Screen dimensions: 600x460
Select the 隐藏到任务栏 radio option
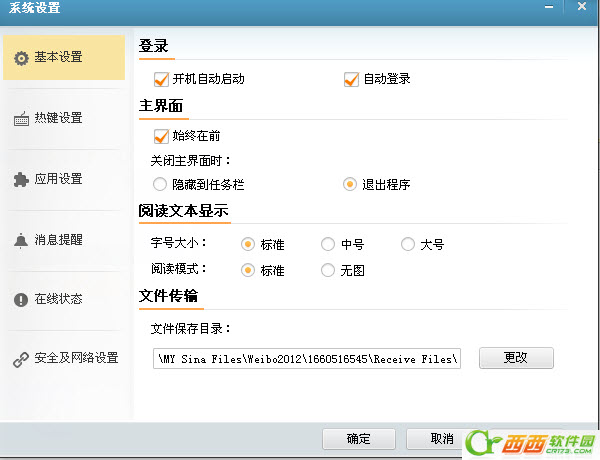(x=160, y=184)
